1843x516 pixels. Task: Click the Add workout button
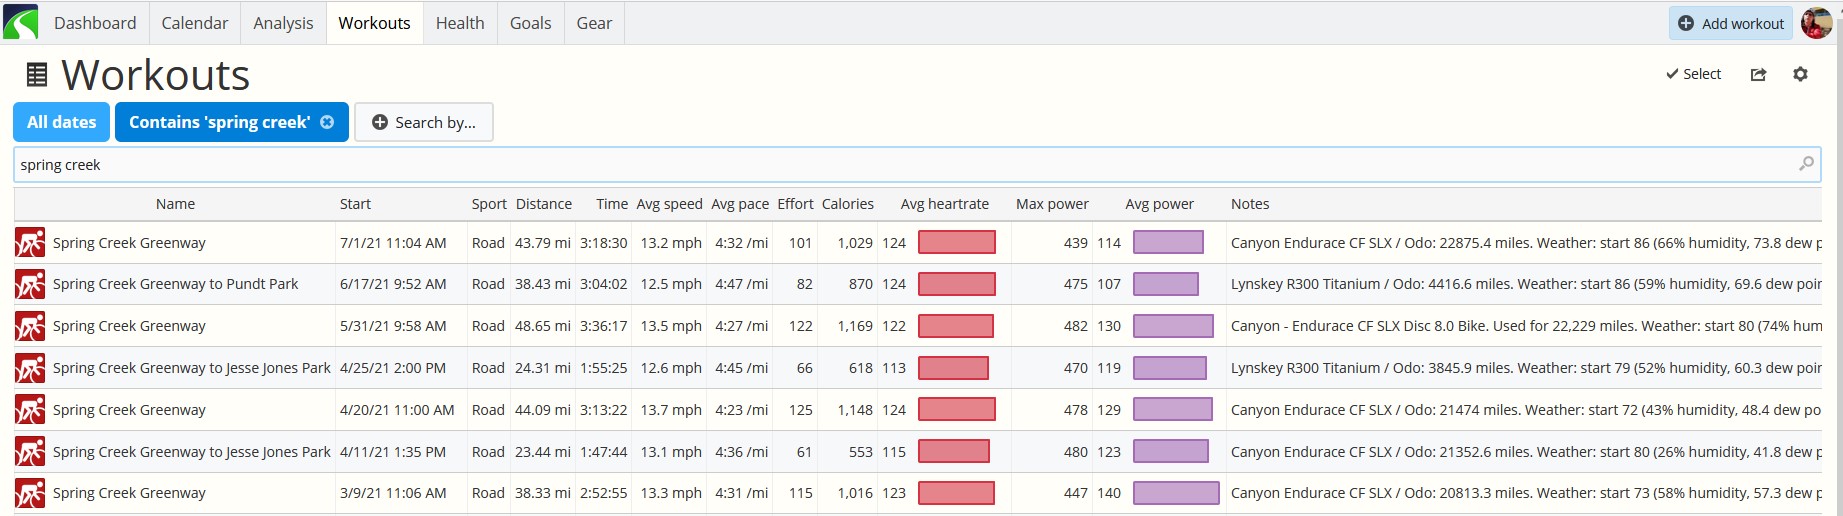coord(1731,23)
